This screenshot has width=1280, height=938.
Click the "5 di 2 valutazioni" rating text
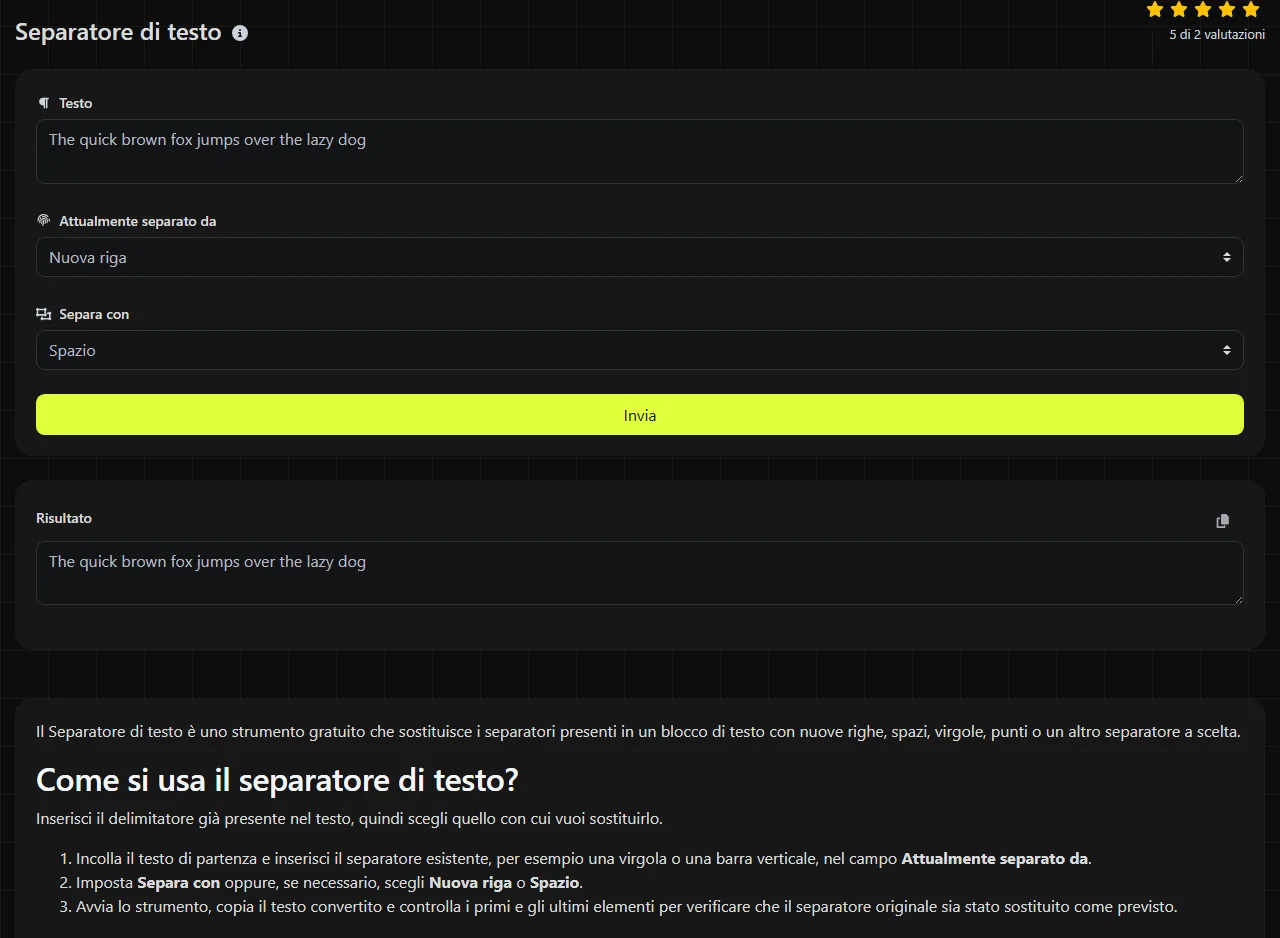pos(1217,35)
